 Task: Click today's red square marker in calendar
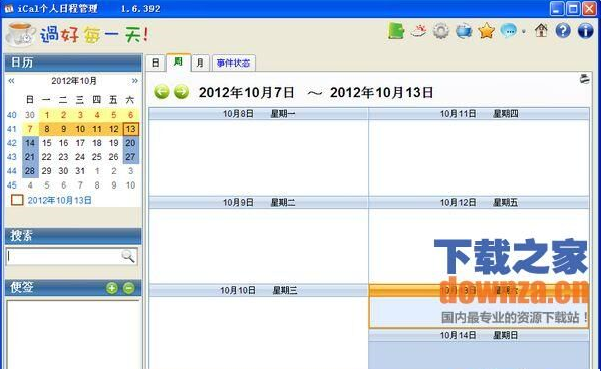coord(17,200)
